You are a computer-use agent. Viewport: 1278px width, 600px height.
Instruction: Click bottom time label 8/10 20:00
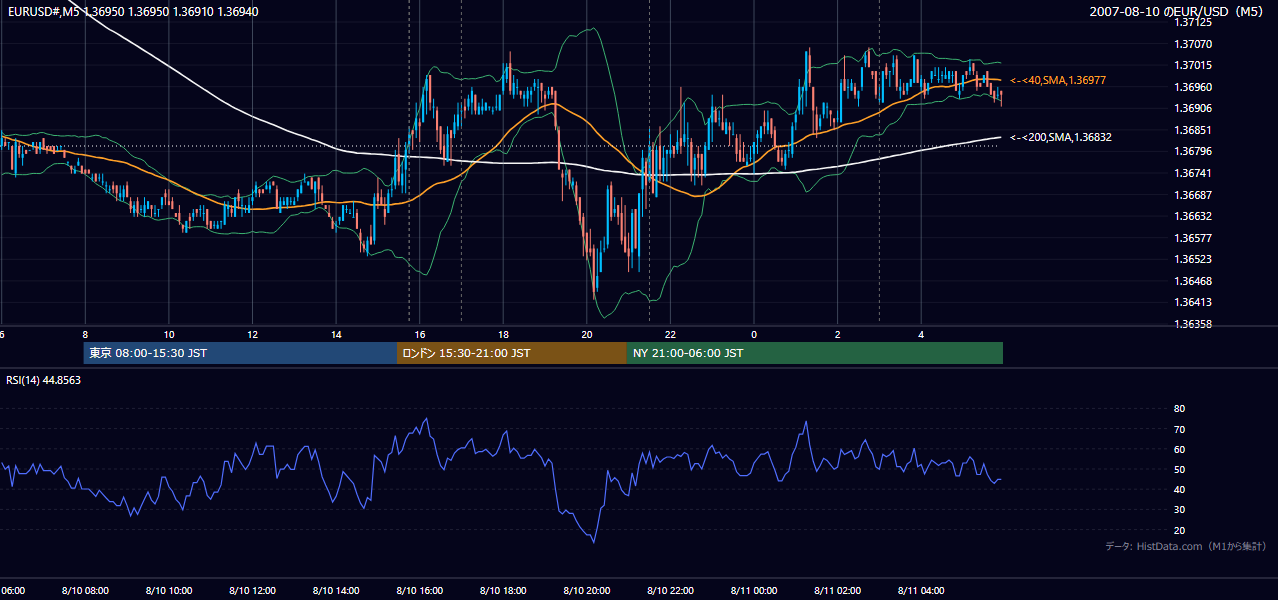click(x=587, y=591)
